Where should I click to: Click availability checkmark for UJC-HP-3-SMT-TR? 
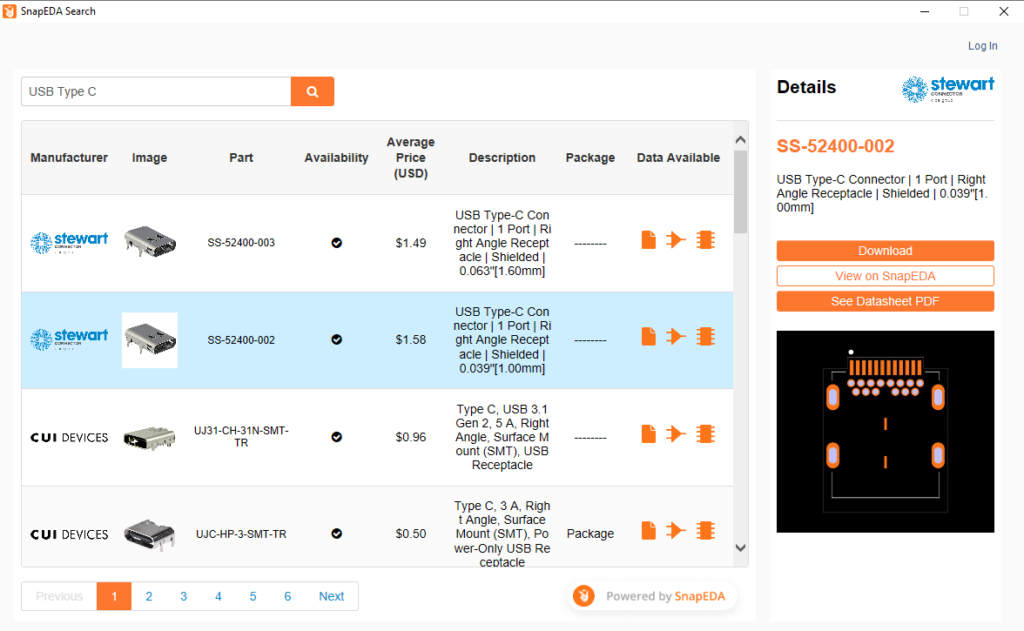[336, 534]
